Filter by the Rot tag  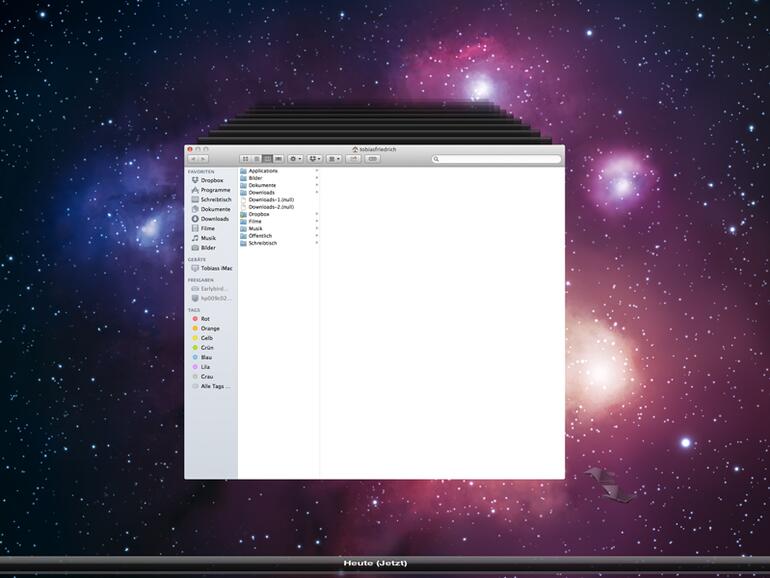pyautogui.click(x=211, y=319)
